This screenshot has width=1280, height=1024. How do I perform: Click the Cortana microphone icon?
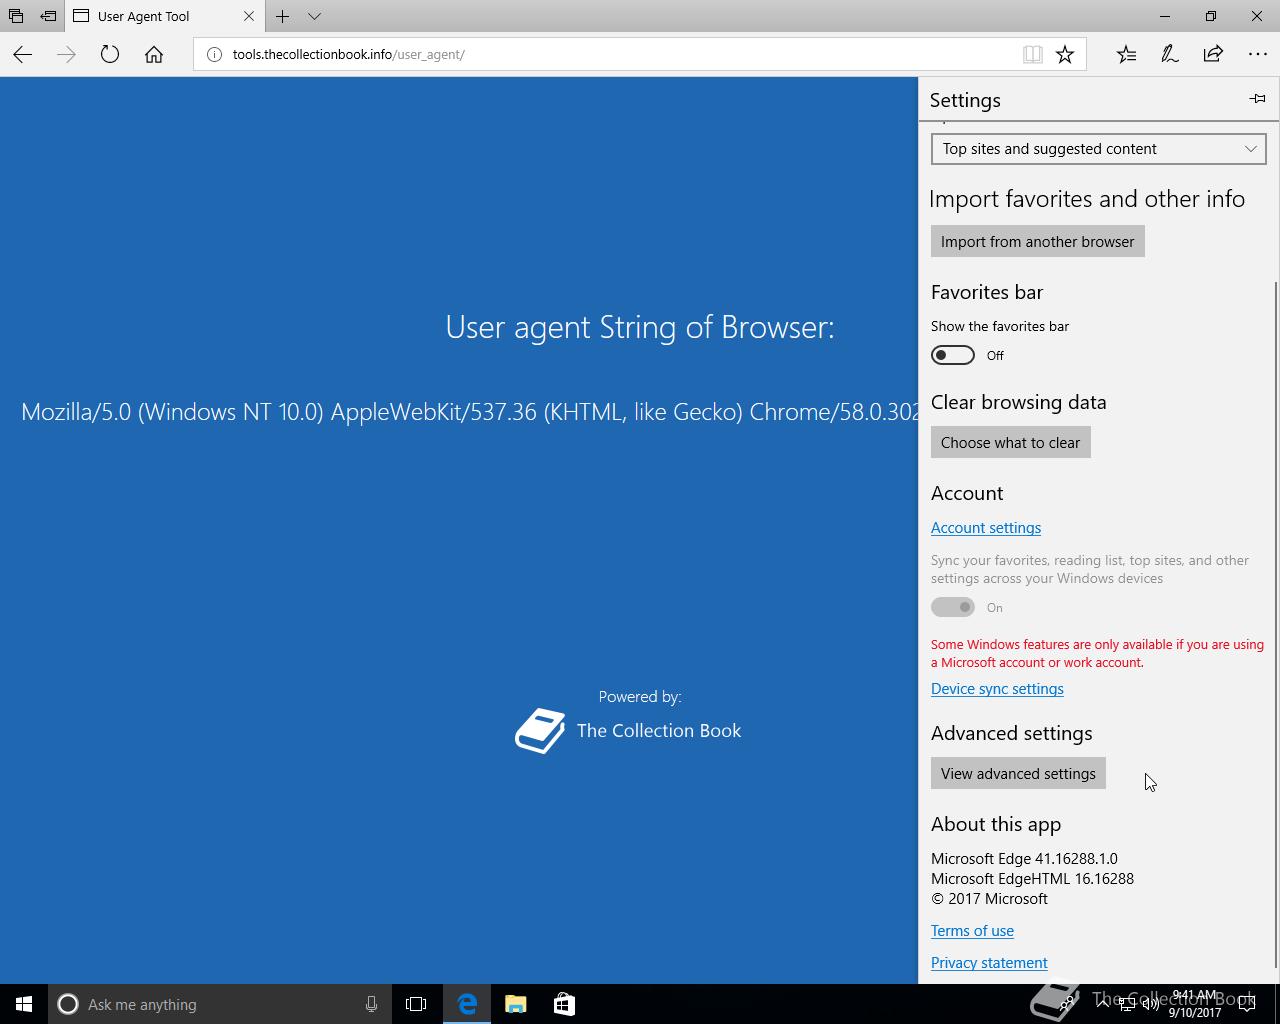(x=371, y=1004)
